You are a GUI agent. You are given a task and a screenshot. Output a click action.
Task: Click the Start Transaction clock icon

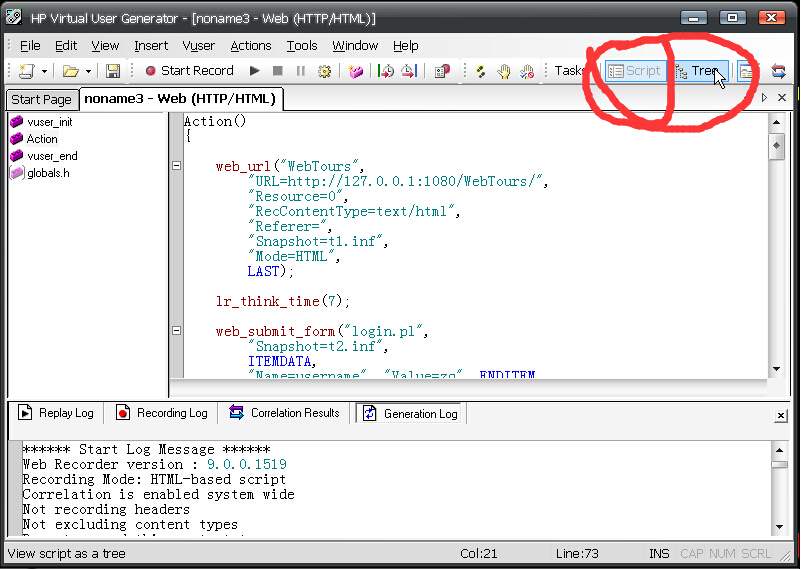tap(386, 70)
